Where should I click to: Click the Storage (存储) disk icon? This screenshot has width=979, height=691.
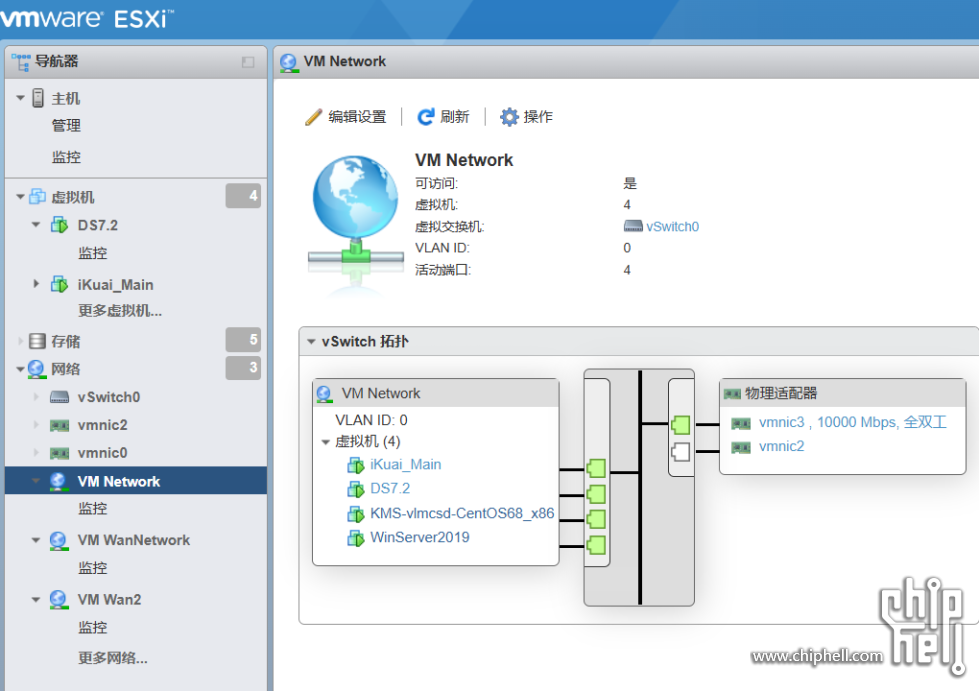point(37,341)
